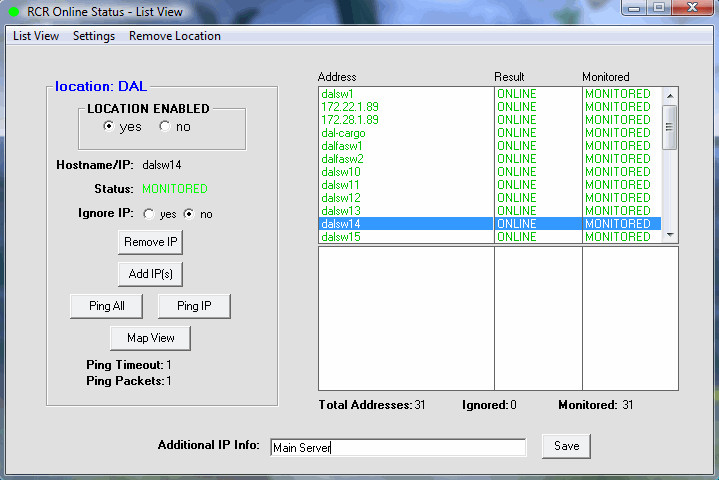719x480 pixels.
Task: Click the Additional IP Info text field
Action: [398, 447]
